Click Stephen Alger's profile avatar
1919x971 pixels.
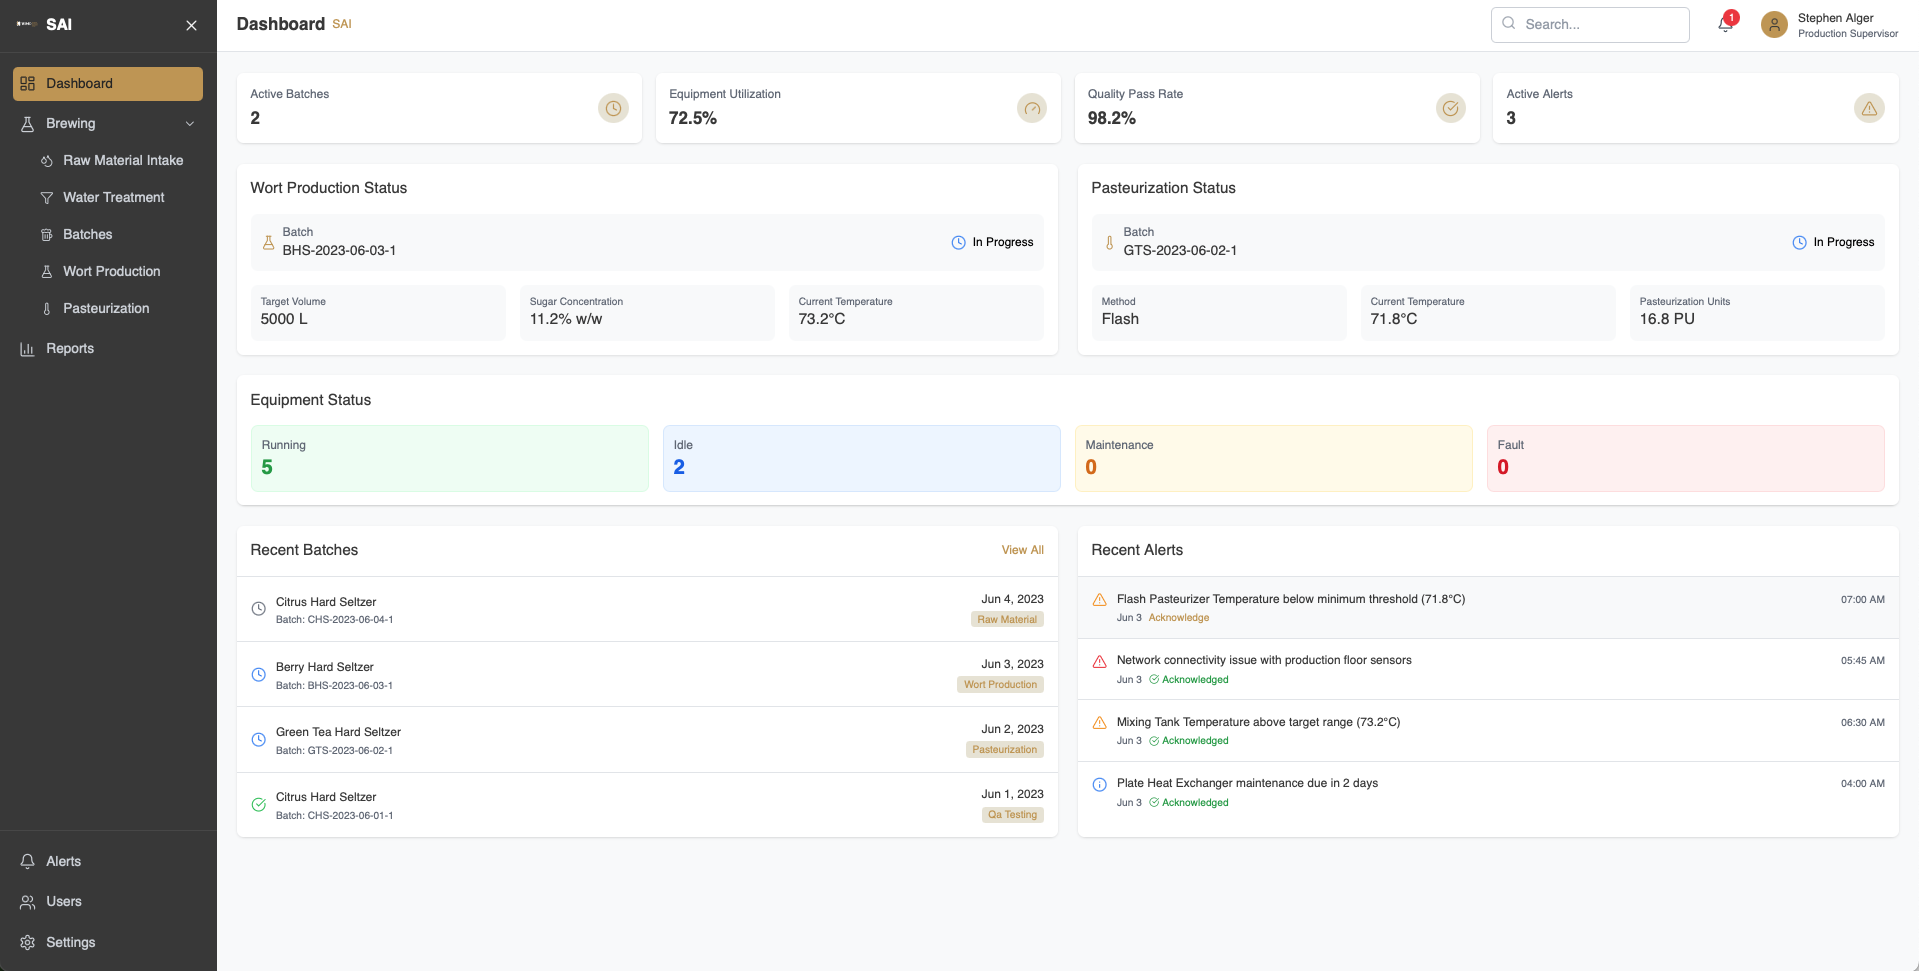click(1774, 25)
